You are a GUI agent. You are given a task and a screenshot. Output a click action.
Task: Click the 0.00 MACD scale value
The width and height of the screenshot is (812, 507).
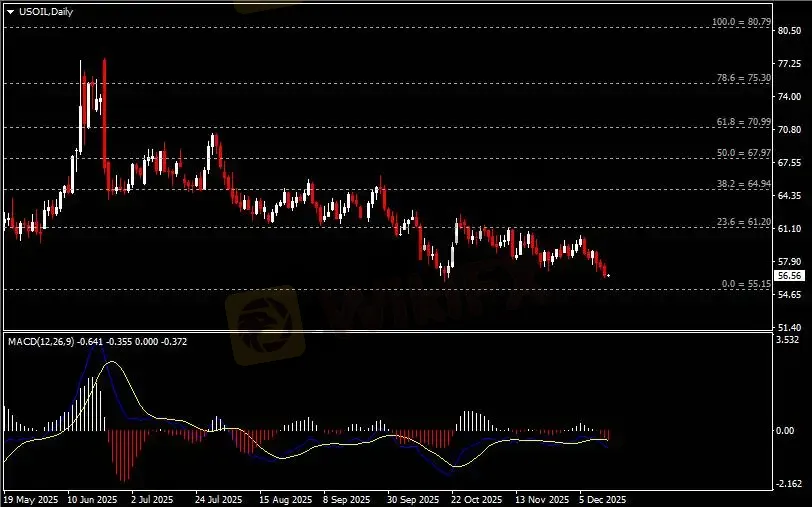tap(785, 430)
